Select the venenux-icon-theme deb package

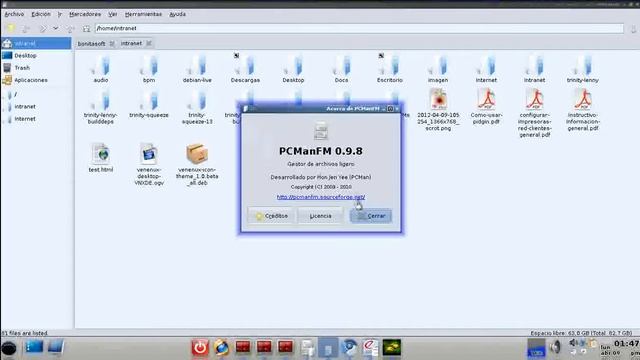tap(197, 164)
